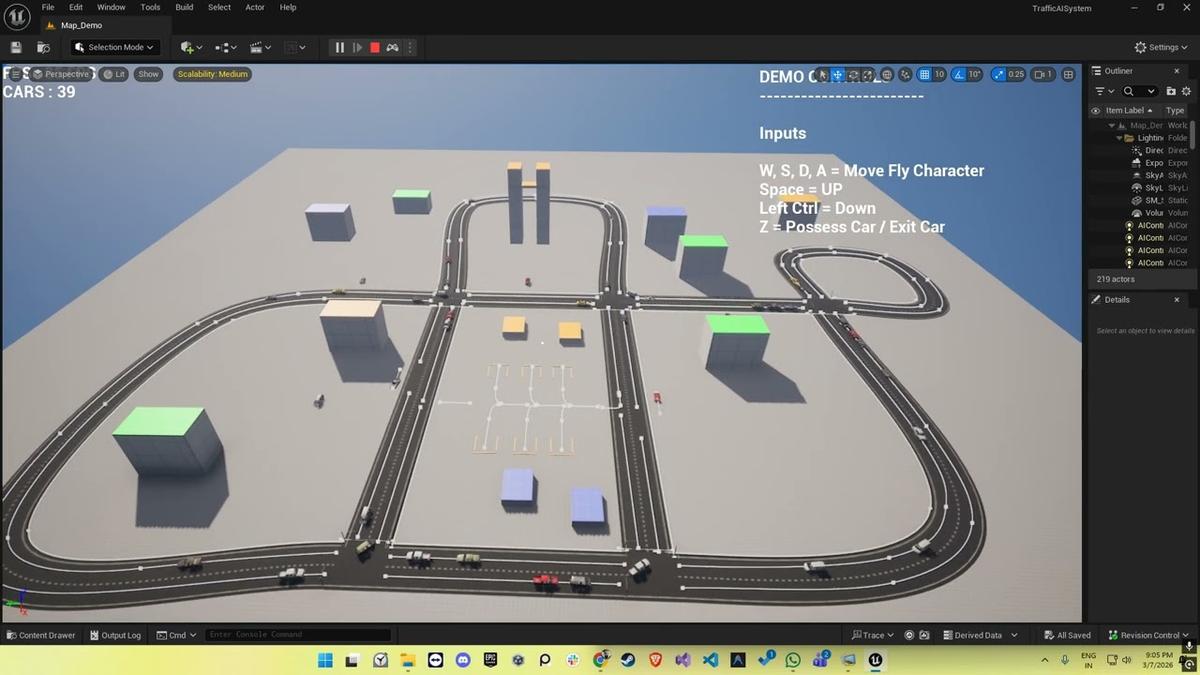Open rotation snap value 10°
Screen dimensions: 1200x675
click(975, 74)
